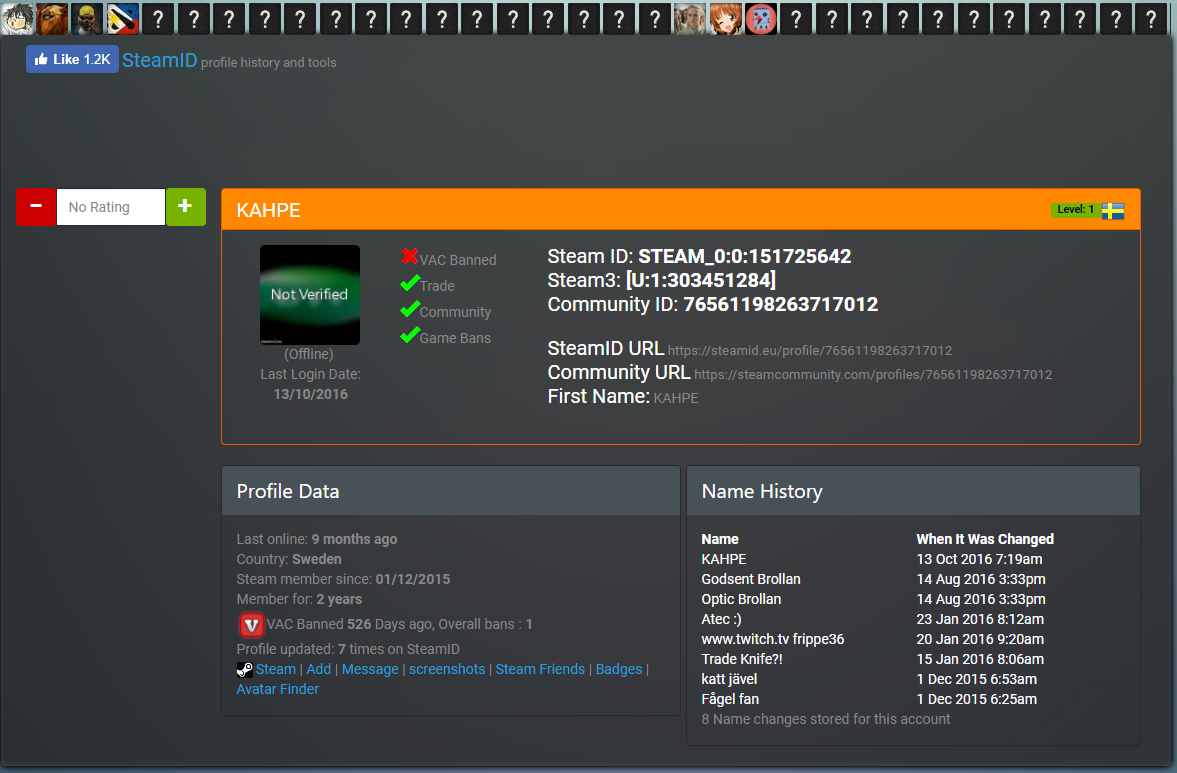Click the 'katt jävel' name entry

[729, 679]
